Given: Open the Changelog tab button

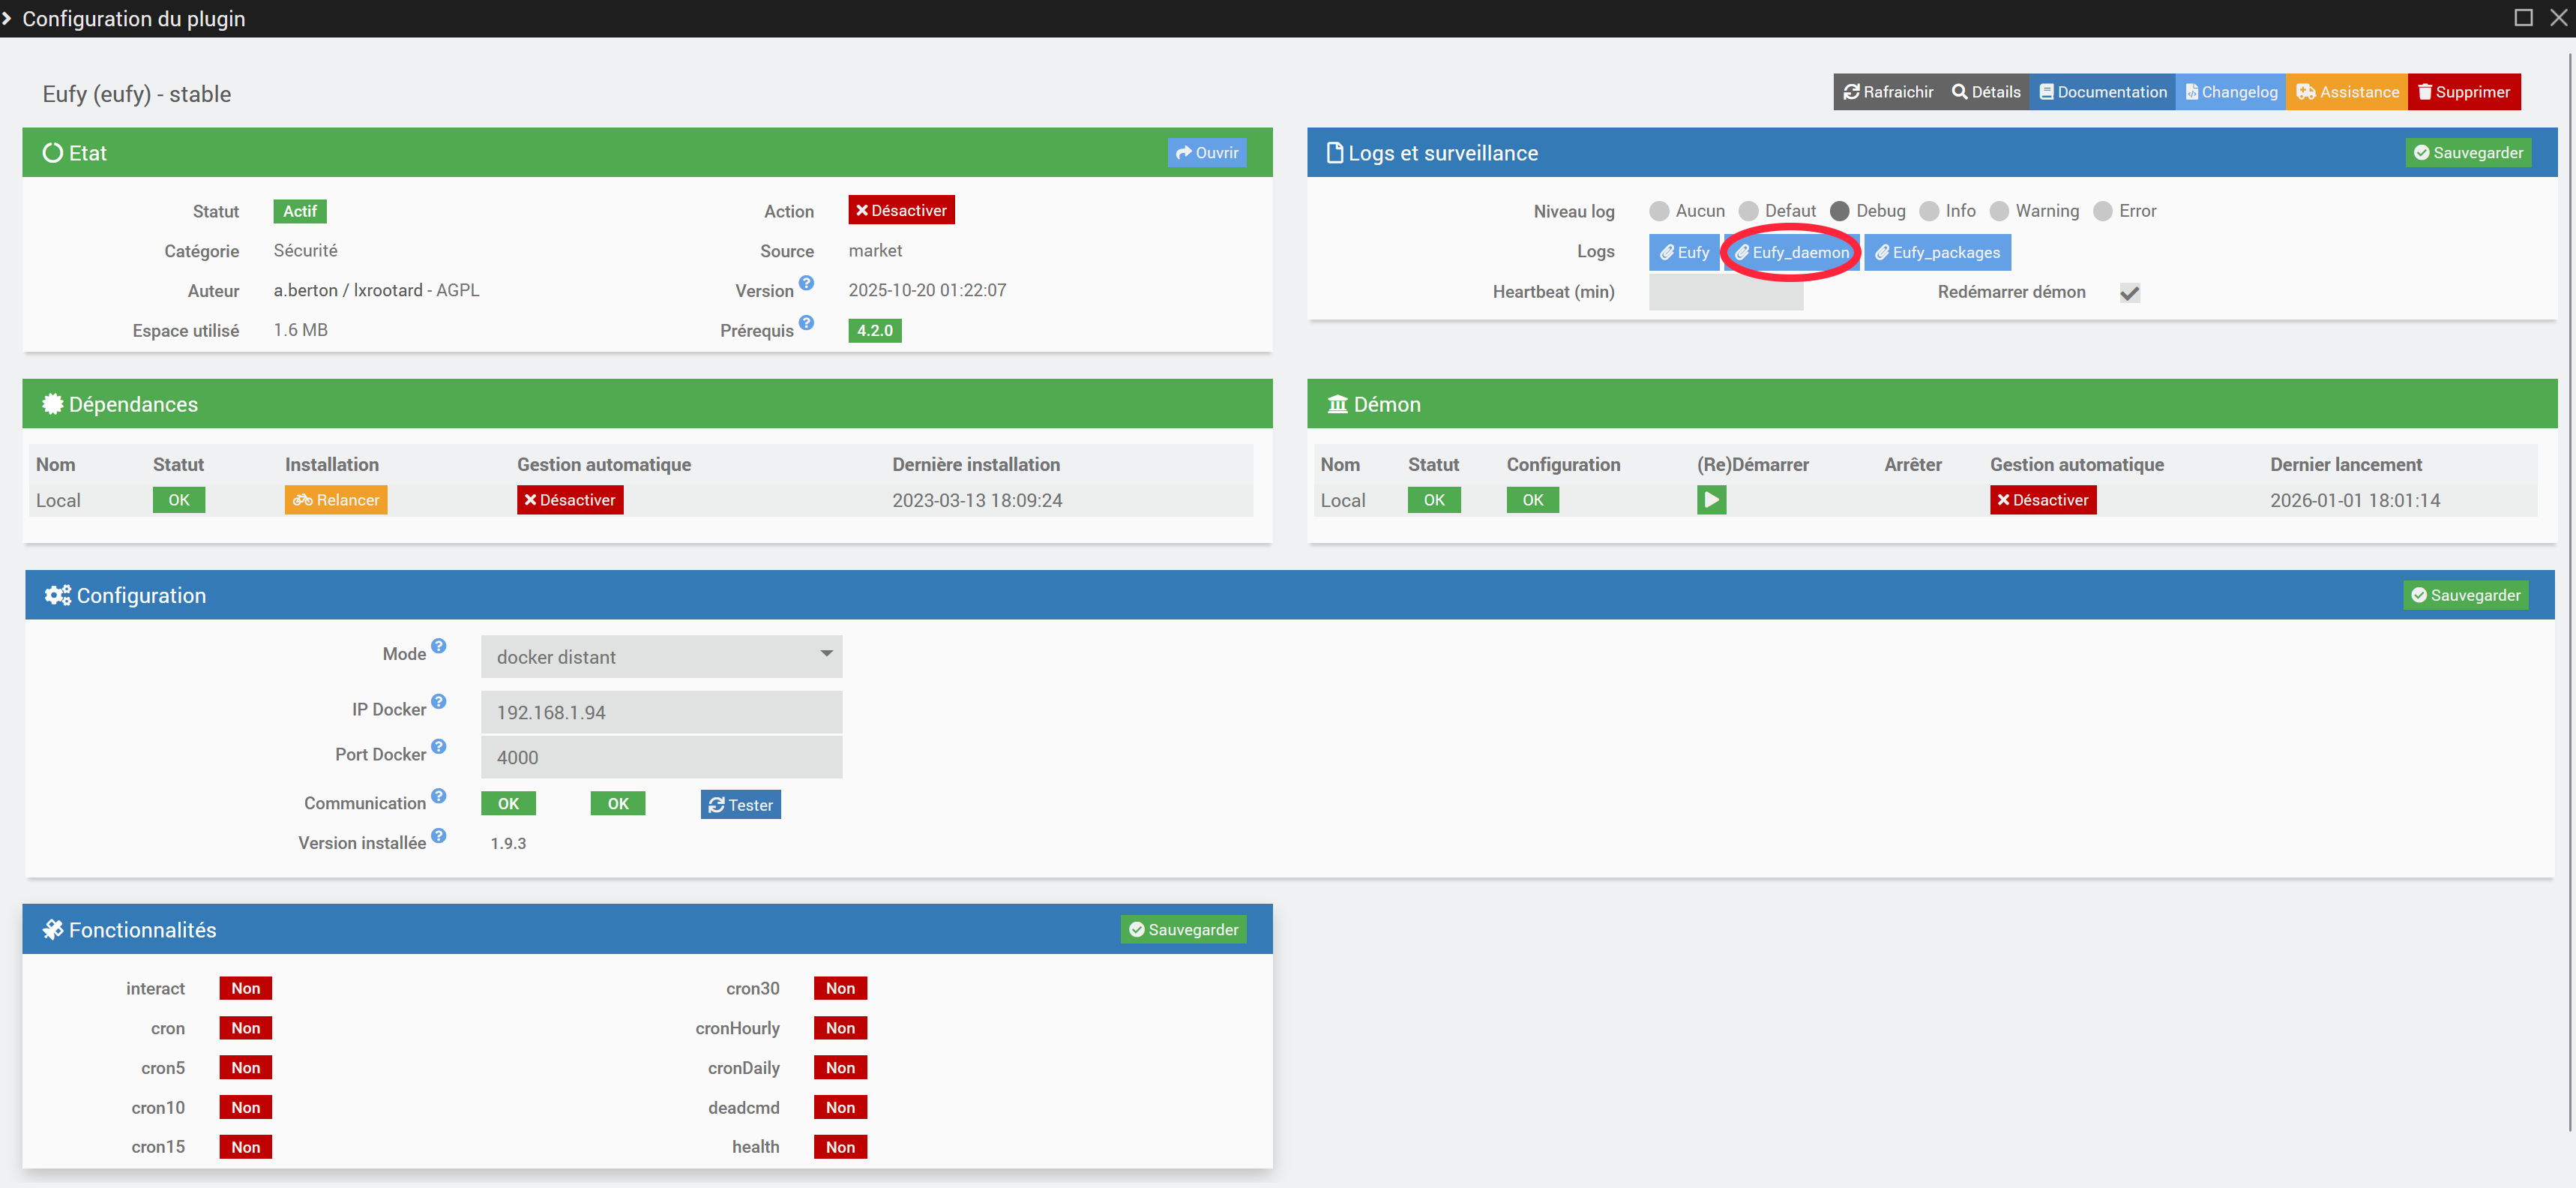Looking at the screenshot, I should click(2230, 92).
